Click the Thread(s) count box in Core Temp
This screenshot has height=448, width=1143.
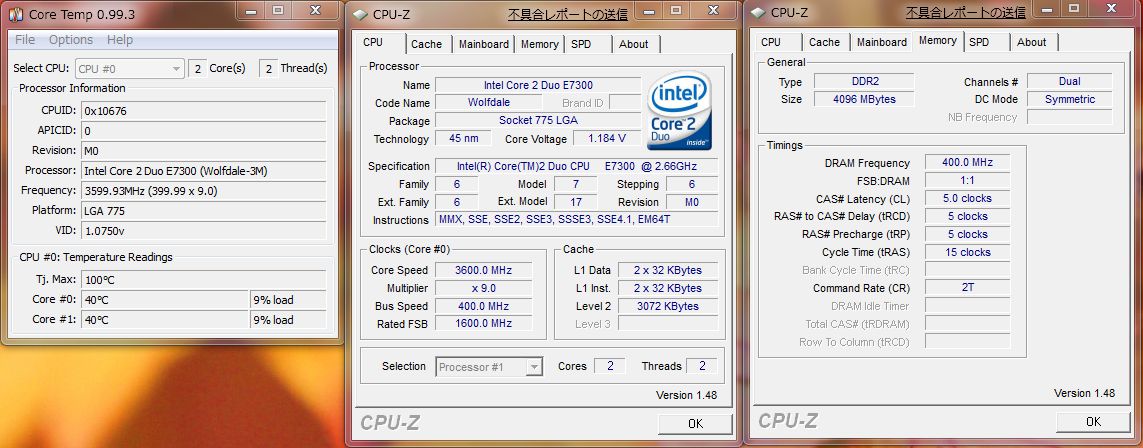tap(268, 68)
